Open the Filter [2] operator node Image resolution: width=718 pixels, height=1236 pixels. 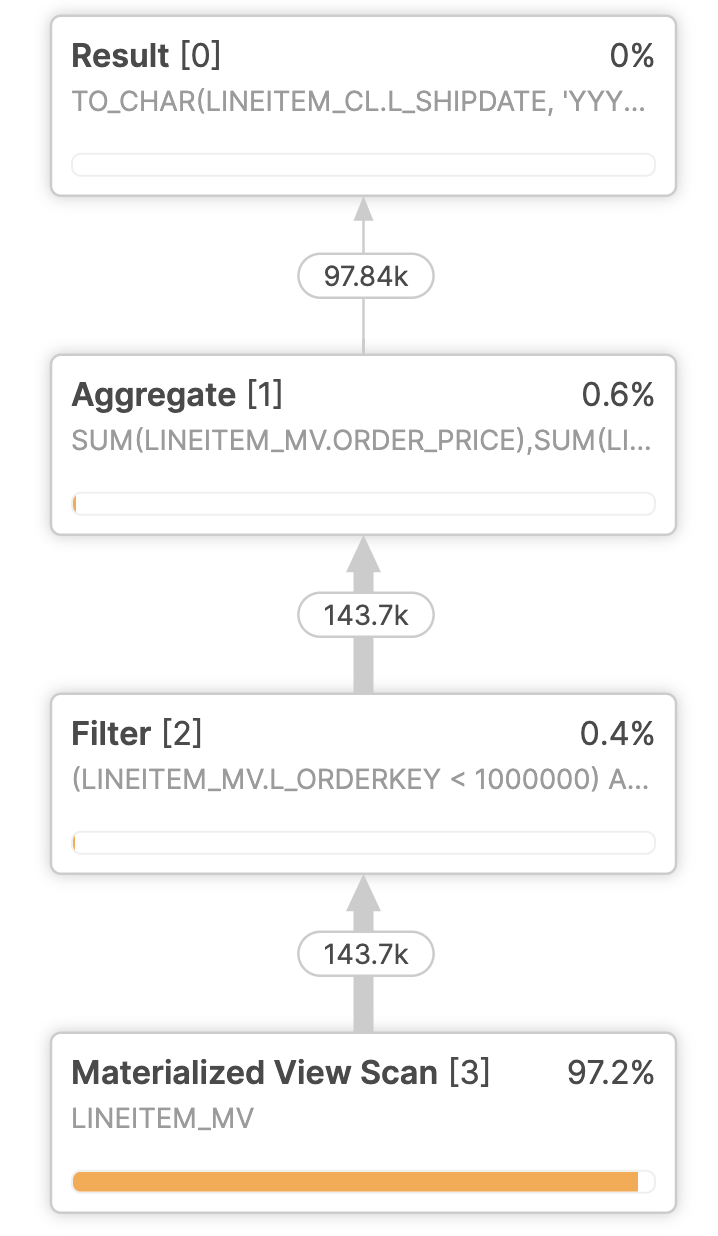click(x=137, y=734)
